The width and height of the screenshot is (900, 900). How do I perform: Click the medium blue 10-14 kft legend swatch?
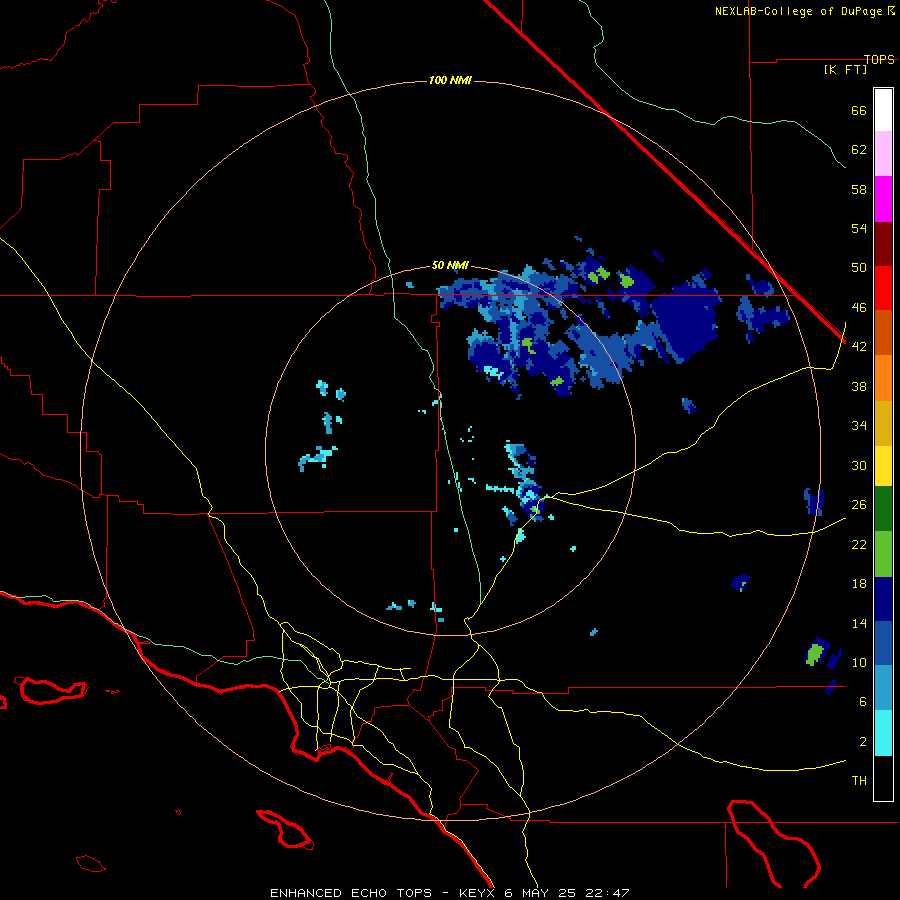click(883, 643)
